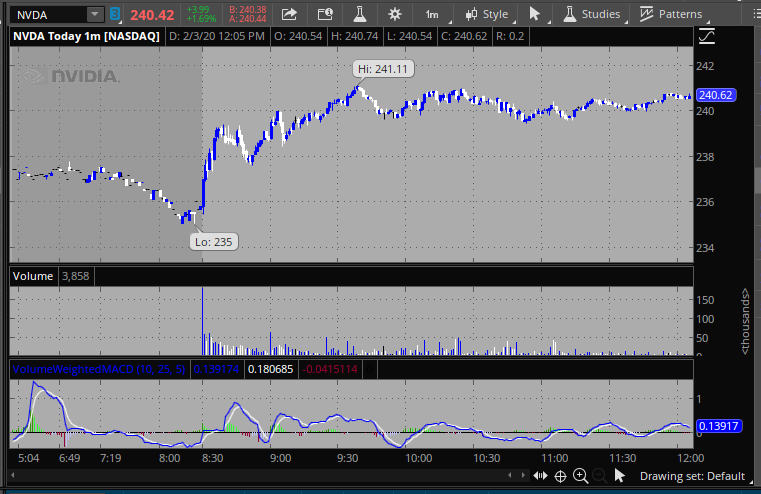Click the crosshair pan icon
Image resolution: width=761 pixels, height=494 pixels.
click(560, 476)
